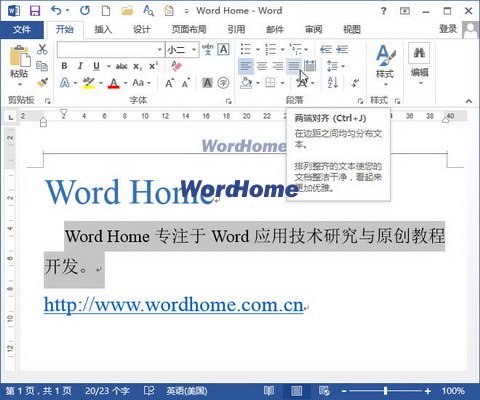The image size is (480, 400).
Task: Switch to the 页面布局 tab
Action: click(x=189, y=30)
